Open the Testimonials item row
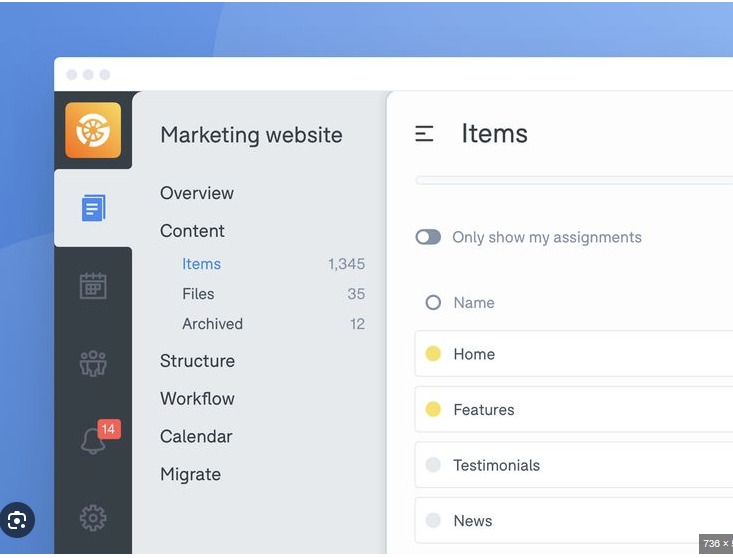The width and height of the screenshot is (733, 558). pyautogui.click(x=574, y=465)
